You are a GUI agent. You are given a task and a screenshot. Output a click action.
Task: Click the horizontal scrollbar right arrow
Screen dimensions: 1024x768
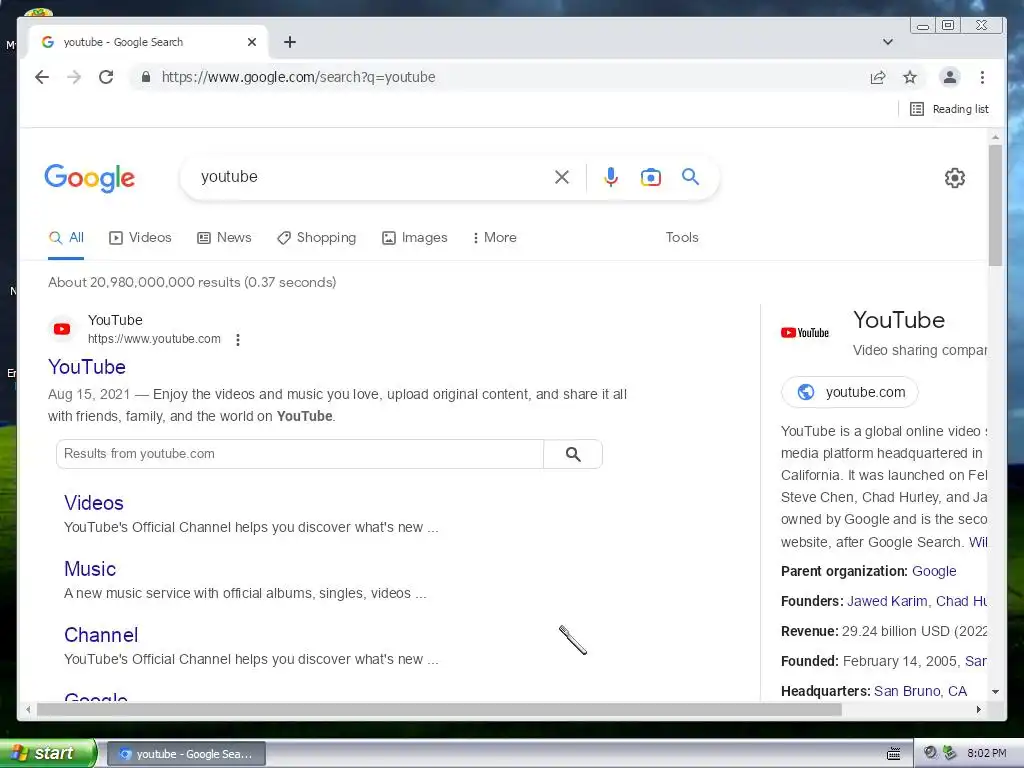pyautogui.click(x=978, y=709)
